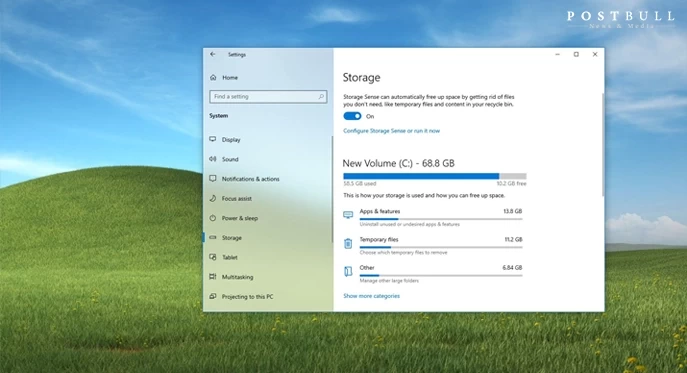This screenshot has height=373, width=687.
Task: Click the Tablet icon in the sidebar
Action: (213, 257)
